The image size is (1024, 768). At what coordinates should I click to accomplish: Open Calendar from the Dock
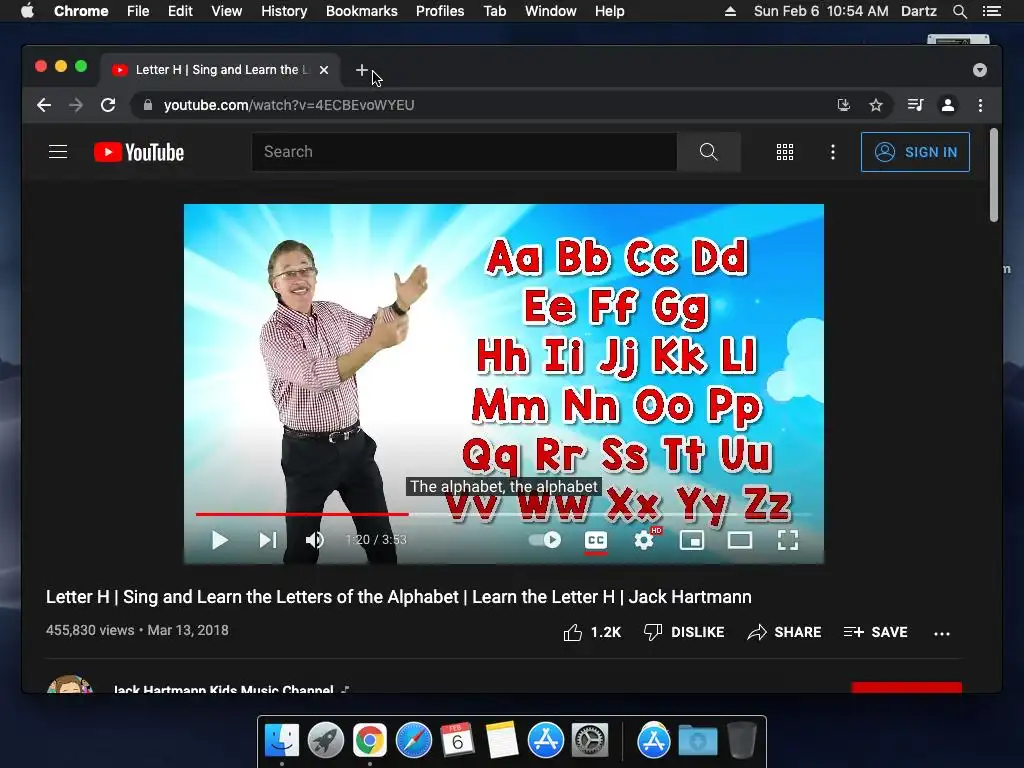coord(457,741)
